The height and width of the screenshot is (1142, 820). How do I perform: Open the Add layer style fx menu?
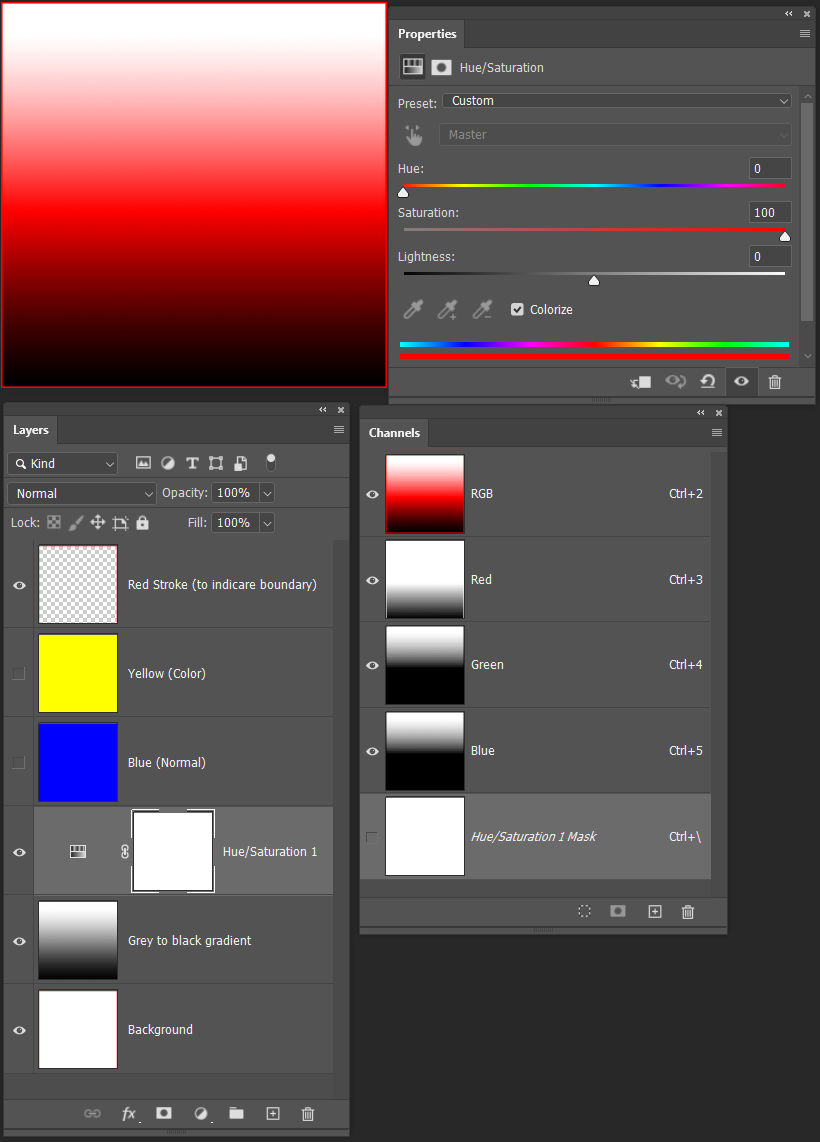pyautogui.click(x=129, y=1114)
